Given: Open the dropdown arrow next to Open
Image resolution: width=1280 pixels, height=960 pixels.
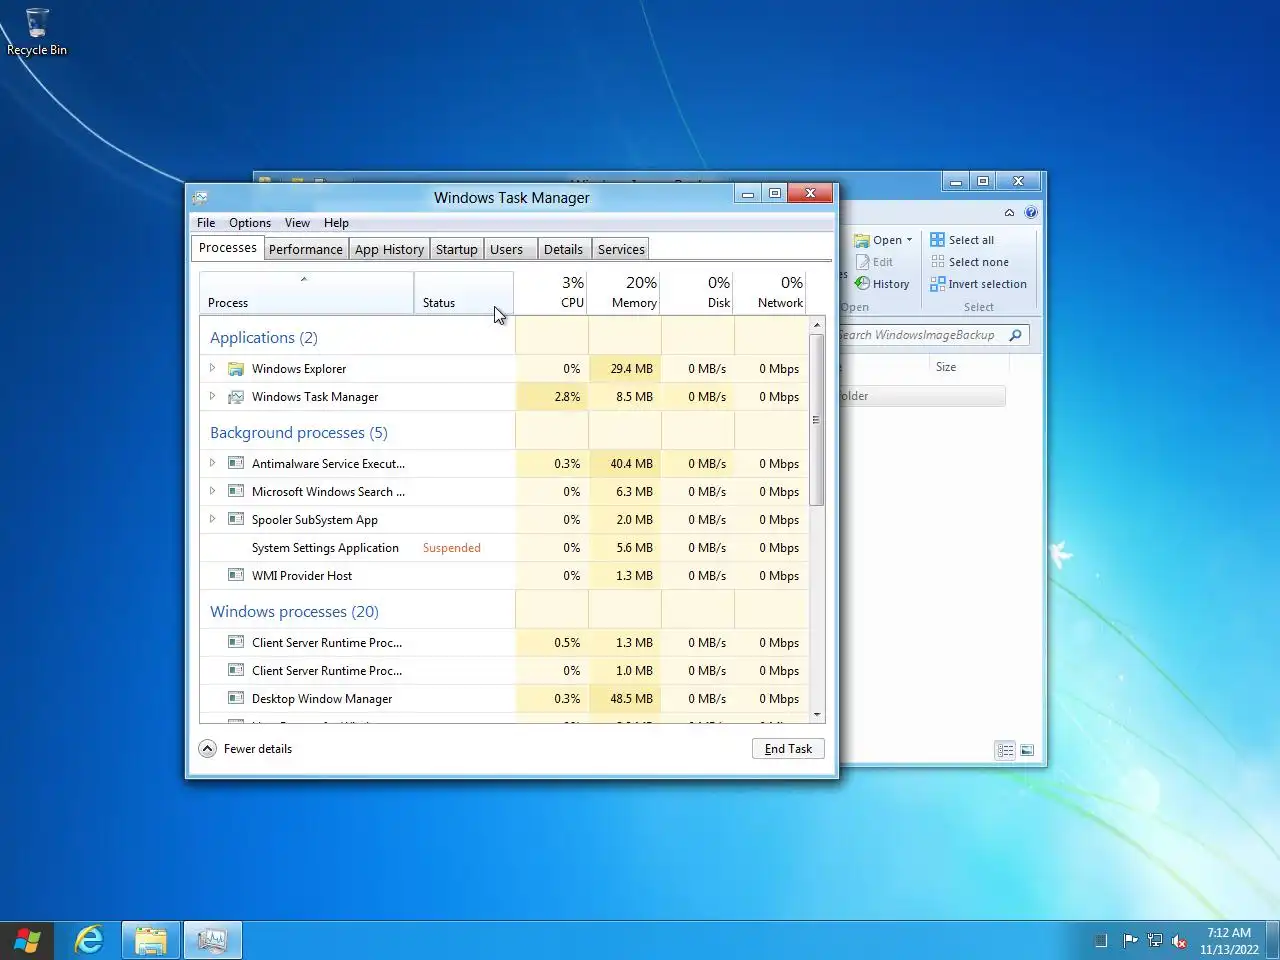Looking at the screenshot, I should tap(909, 240).
